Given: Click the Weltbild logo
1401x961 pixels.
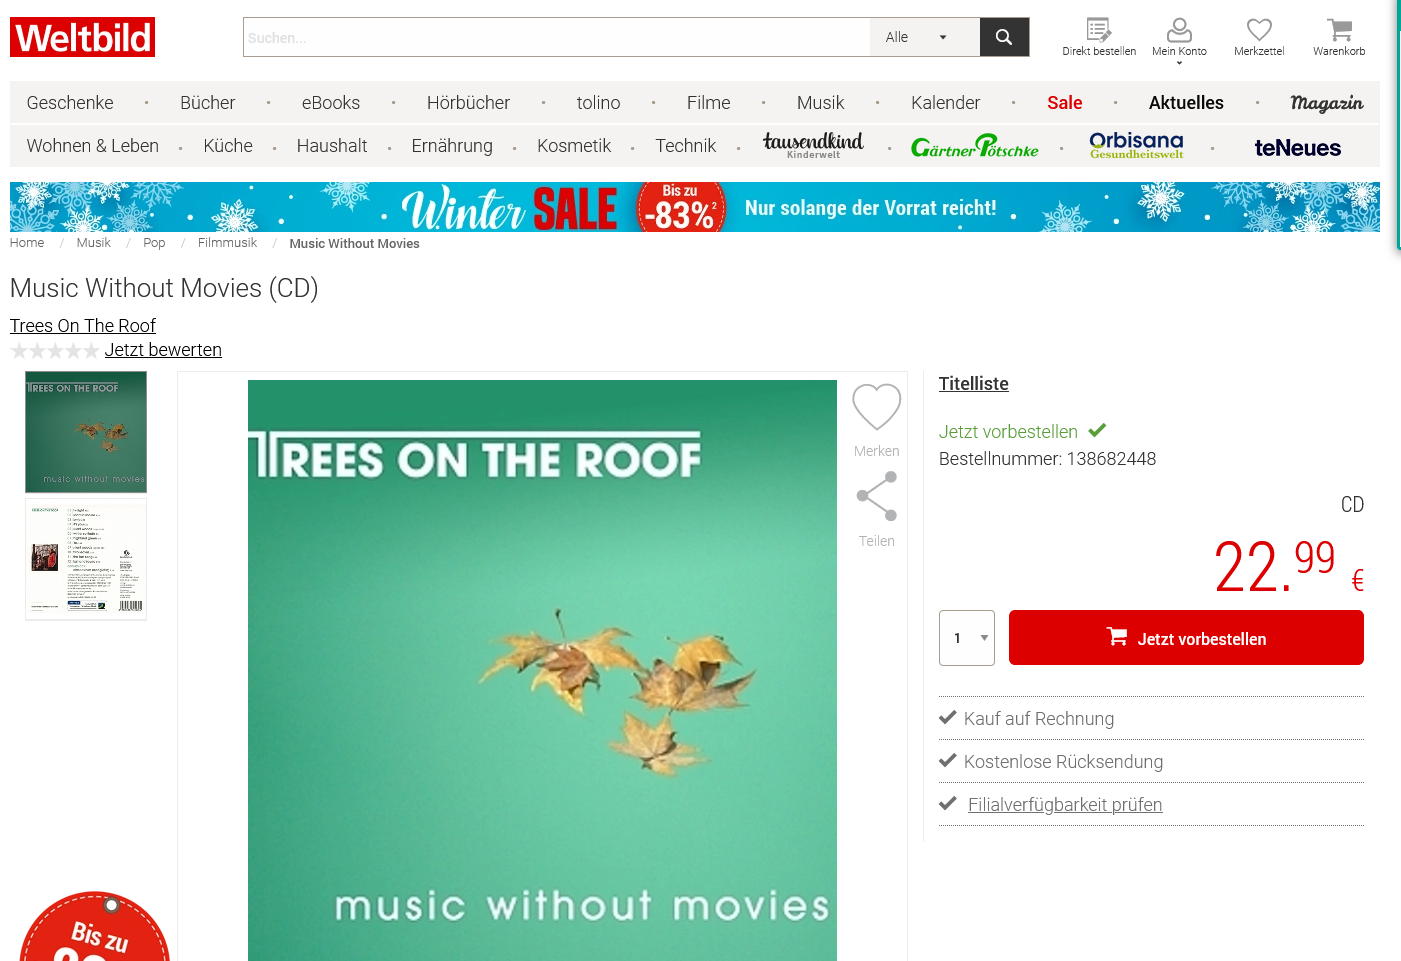Looking at the screenshot, I should pos(83,37).
